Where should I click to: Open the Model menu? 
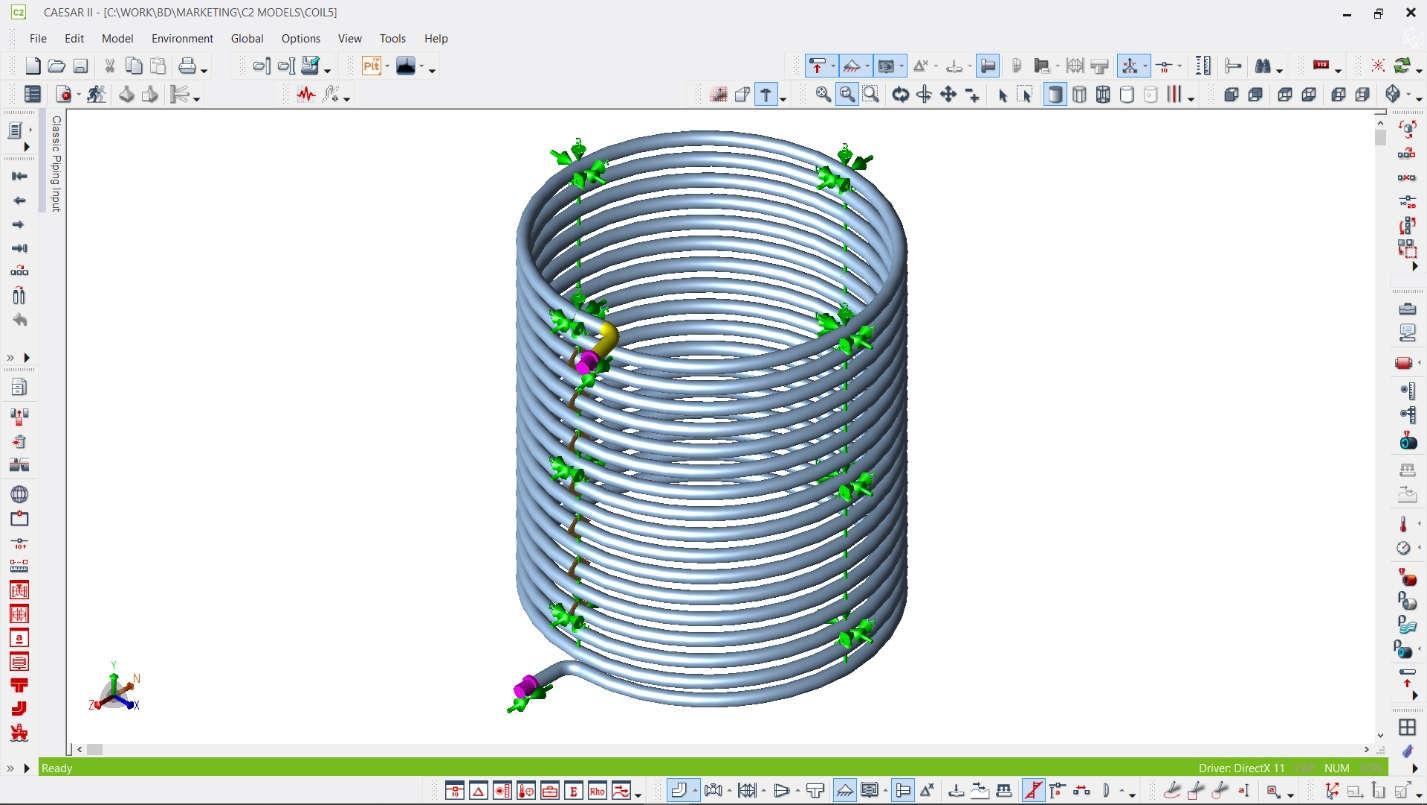[x=117, y=38]
